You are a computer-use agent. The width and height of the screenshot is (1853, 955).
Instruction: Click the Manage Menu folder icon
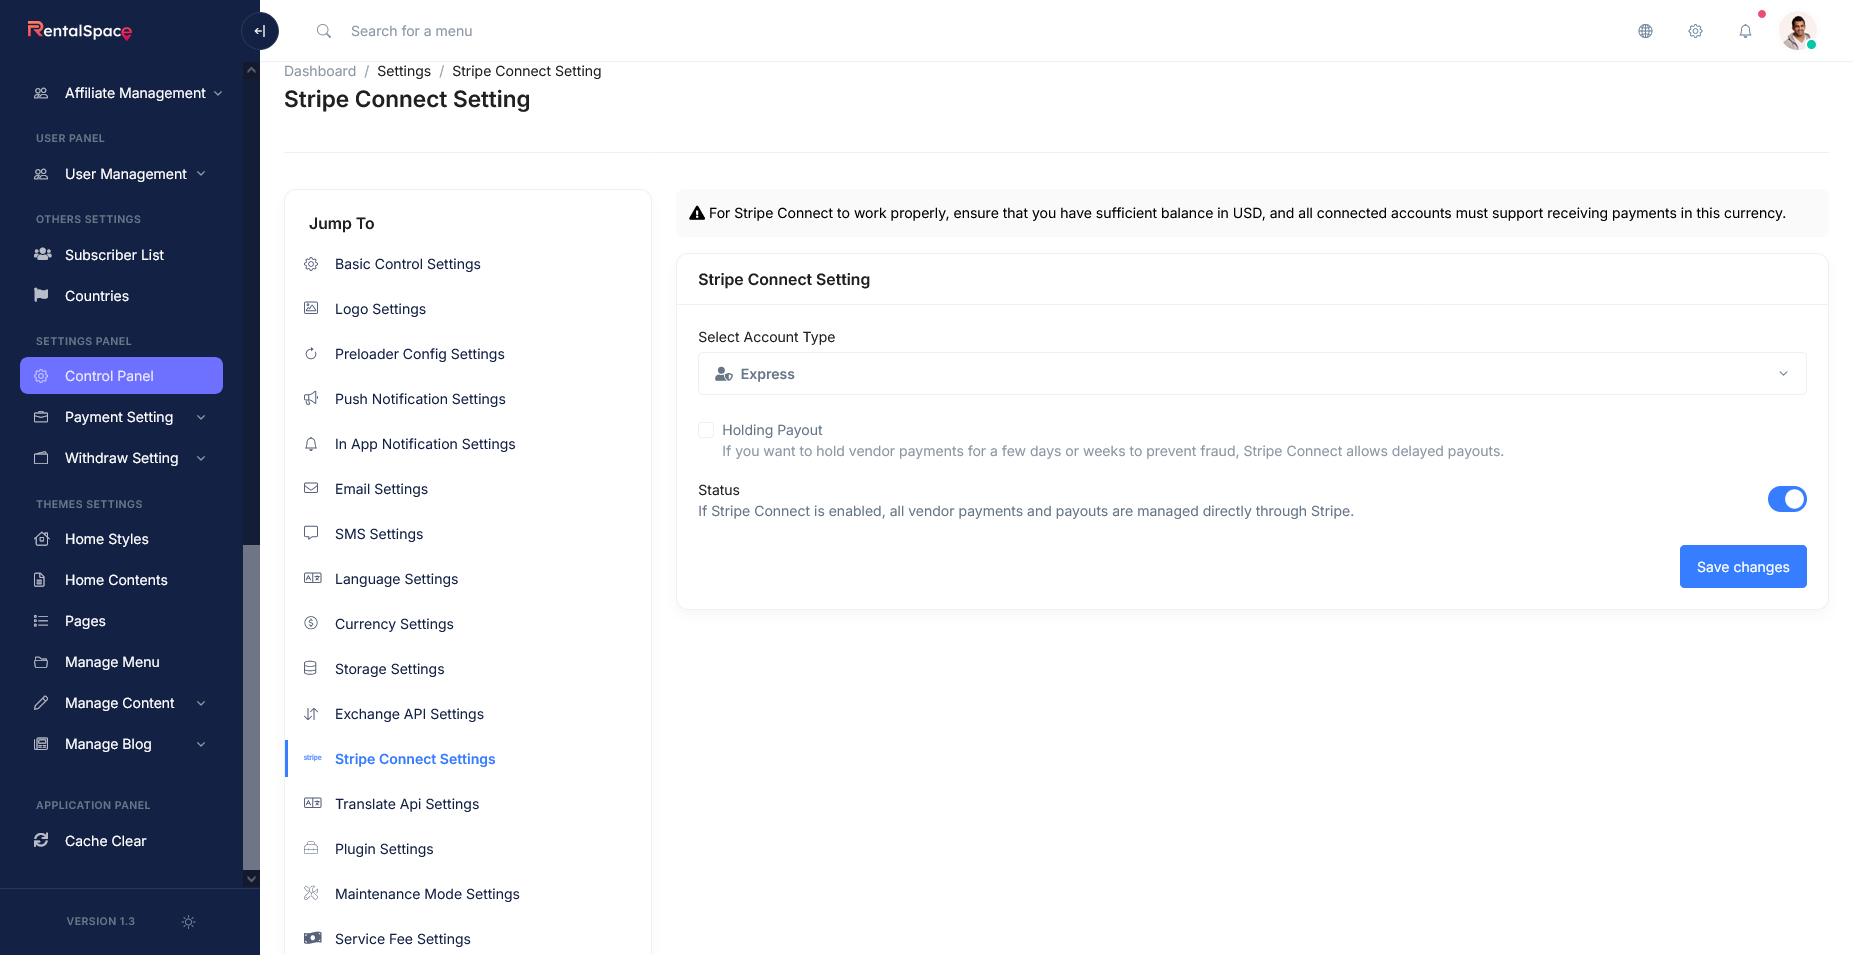[x=41, y=662]
